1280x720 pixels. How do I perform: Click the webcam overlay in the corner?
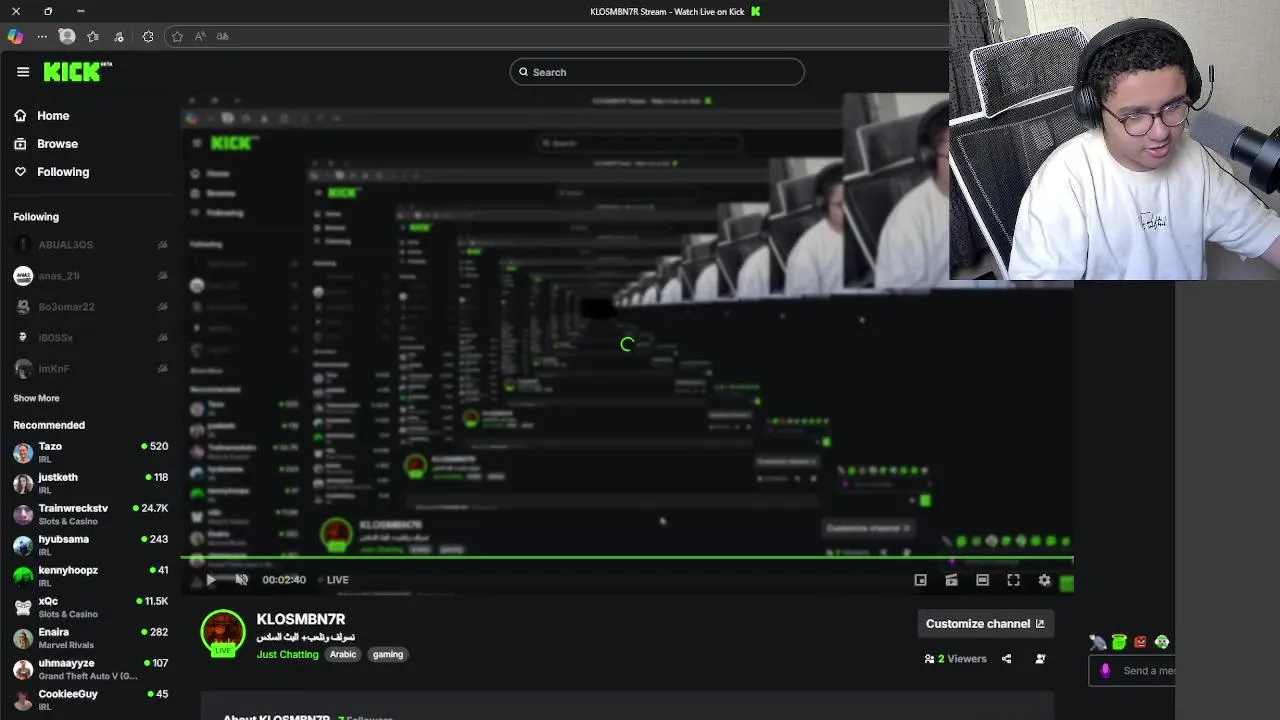pyautogui.click(x=1114, y=140)
